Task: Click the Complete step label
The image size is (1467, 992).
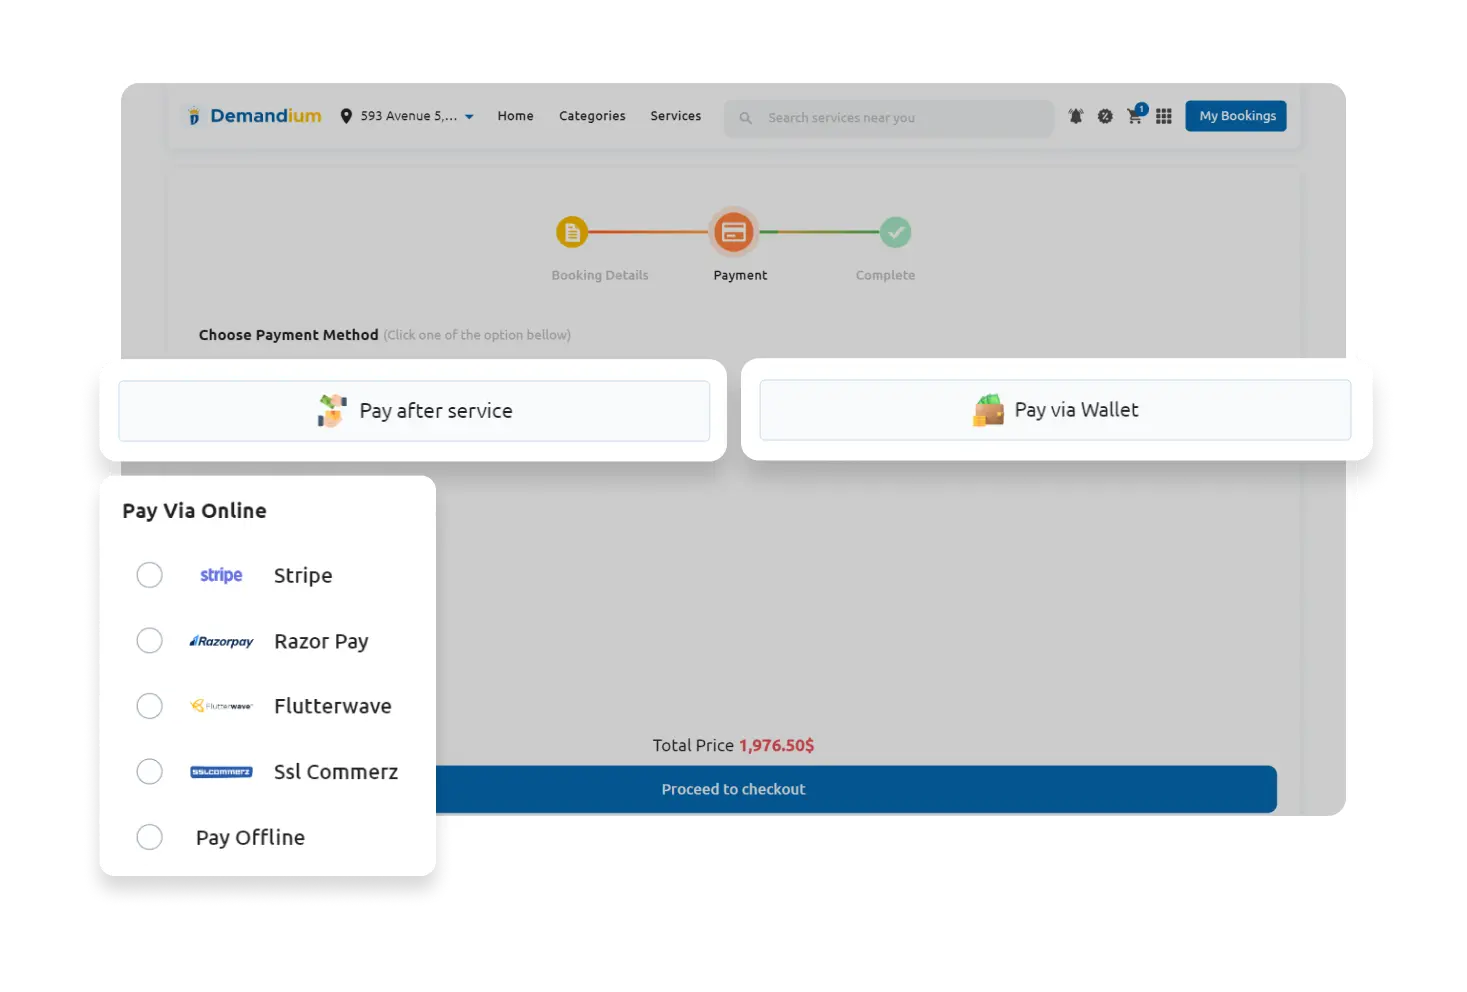Action: [885, 275]
